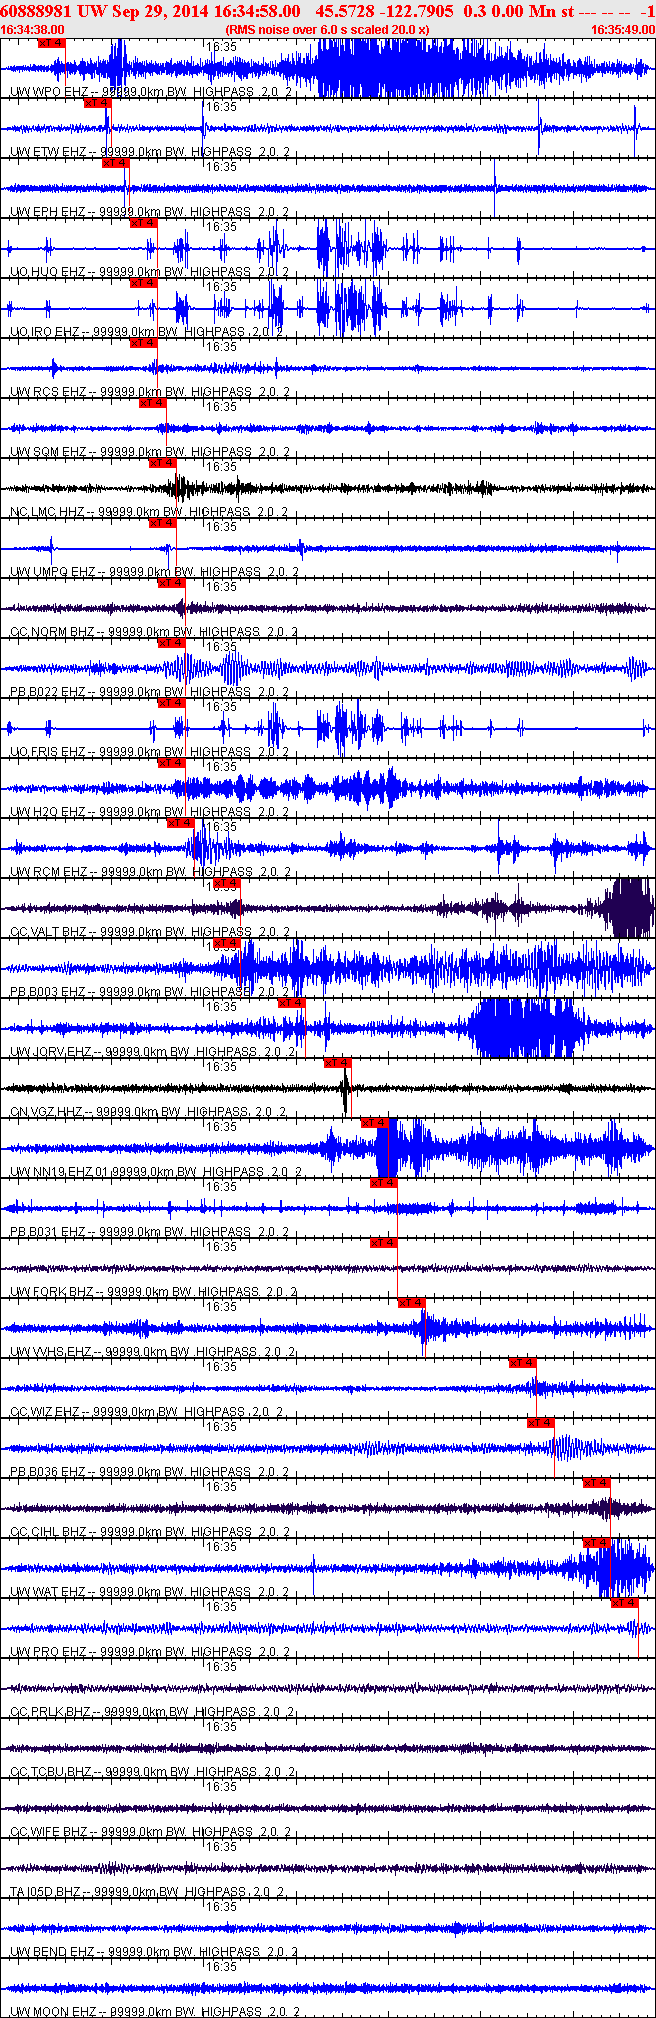Screen dimensions: 656x2018
Task: Click the 'CC TCBU BHZ' station label
Action: [x=51, y=1772]
